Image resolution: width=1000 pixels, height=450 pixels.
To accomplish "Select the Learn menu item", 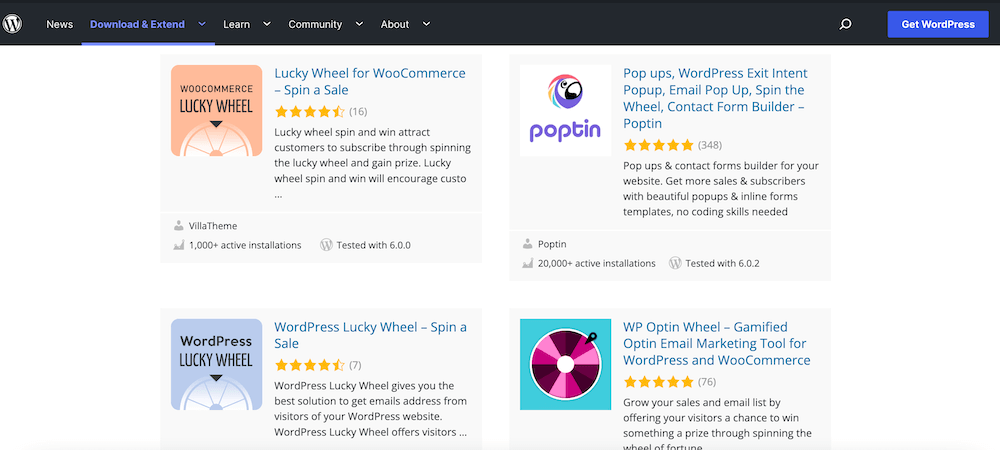I will pos(237,24).
